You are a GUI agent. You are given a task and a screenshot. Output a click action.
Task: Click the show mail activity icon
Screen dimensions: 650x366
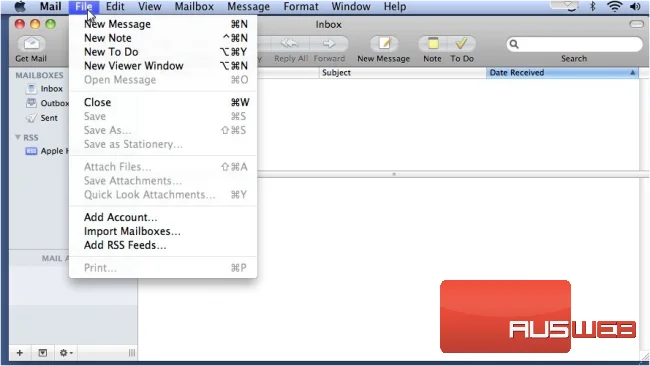[43, 353]
